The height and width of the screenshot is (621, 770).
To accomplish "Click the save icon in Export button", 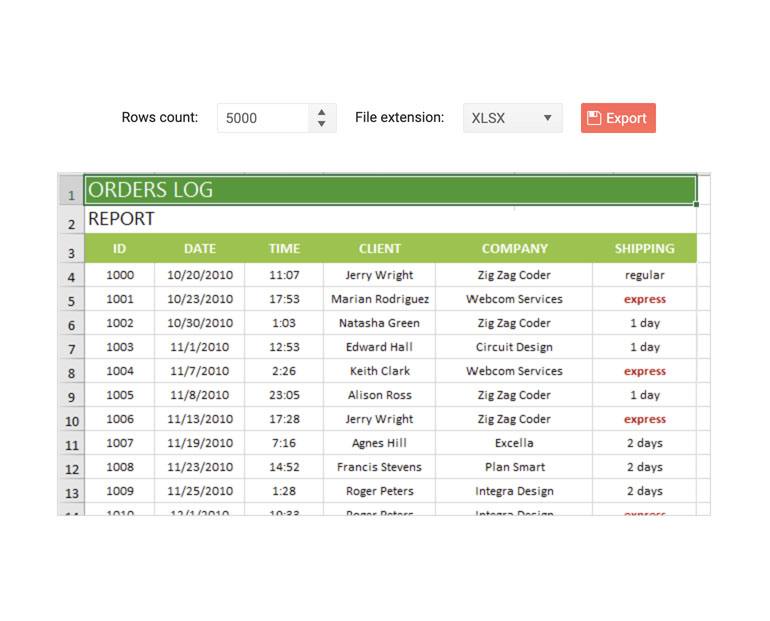I will pyautogui.click(x=594, y=118).
